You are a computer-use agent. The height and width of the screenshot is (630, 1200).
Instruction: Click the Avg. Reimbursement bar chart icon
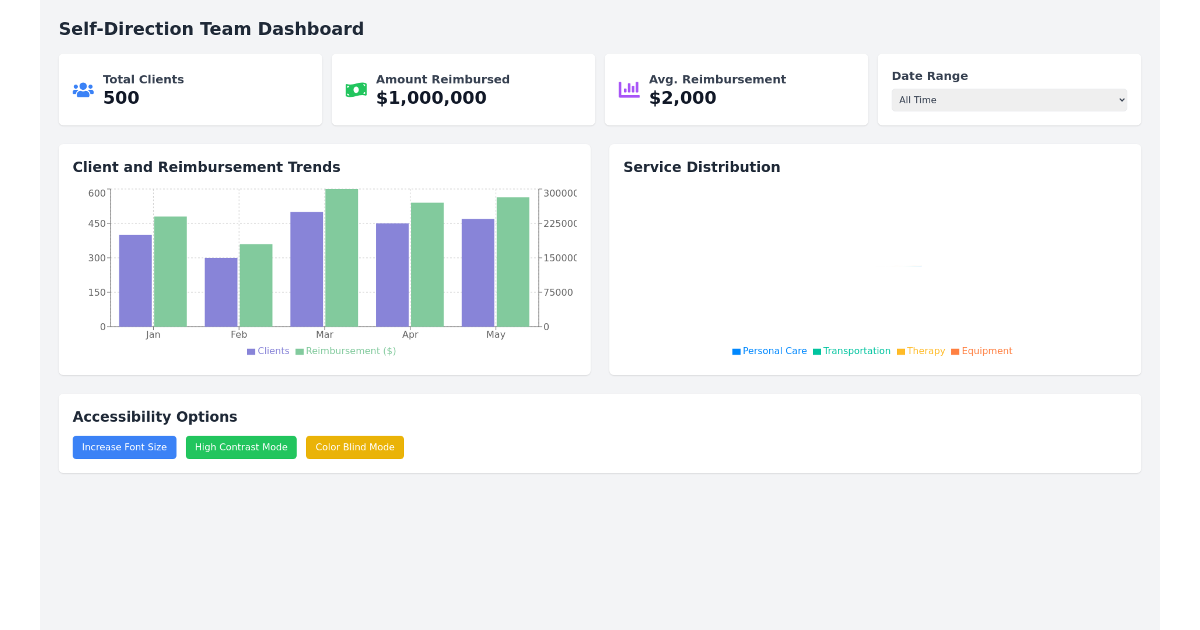(629, 89)
